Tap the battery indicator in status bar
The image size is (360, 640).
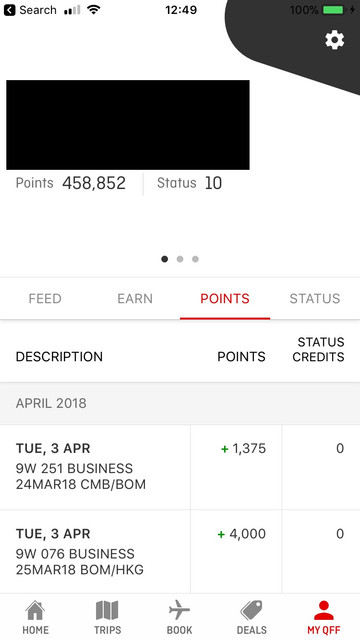(x=333, y=10)
